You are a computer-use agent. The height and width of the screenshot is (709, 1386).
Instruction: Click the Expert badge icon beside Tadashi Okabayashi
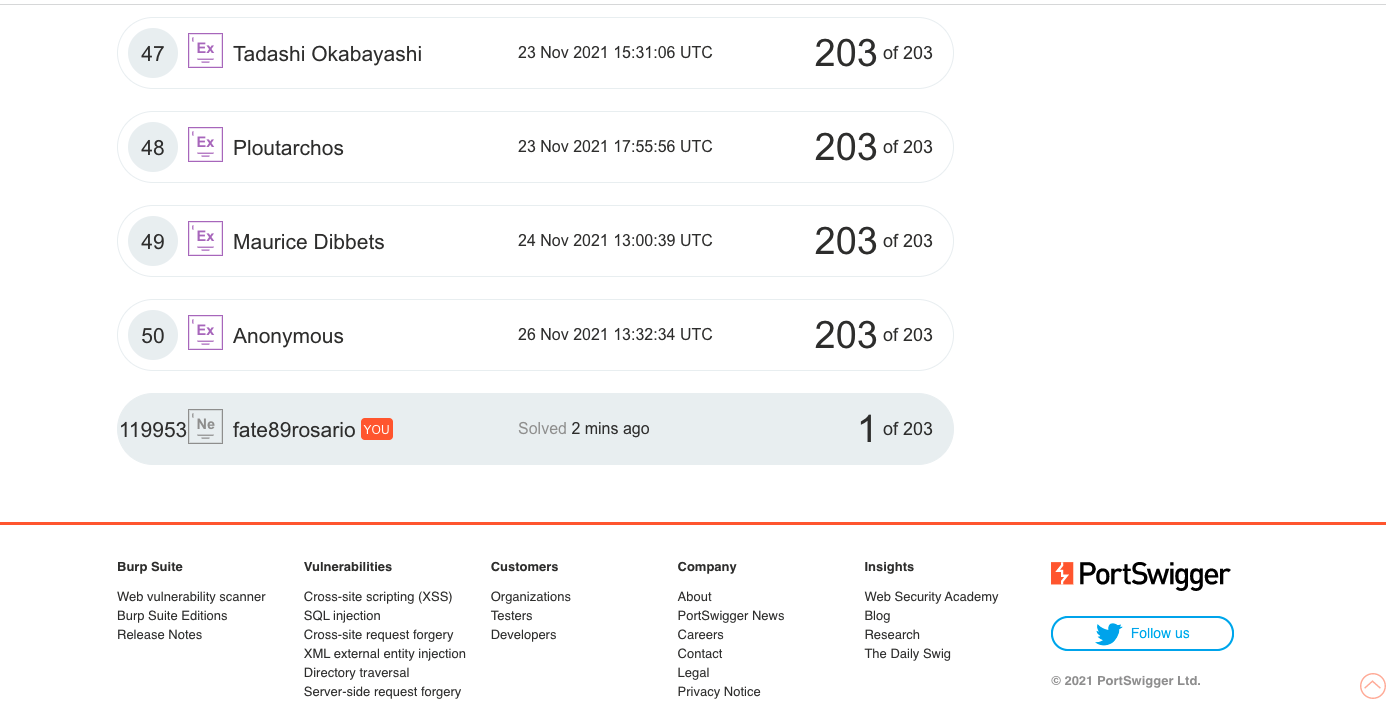pos(205,51)
